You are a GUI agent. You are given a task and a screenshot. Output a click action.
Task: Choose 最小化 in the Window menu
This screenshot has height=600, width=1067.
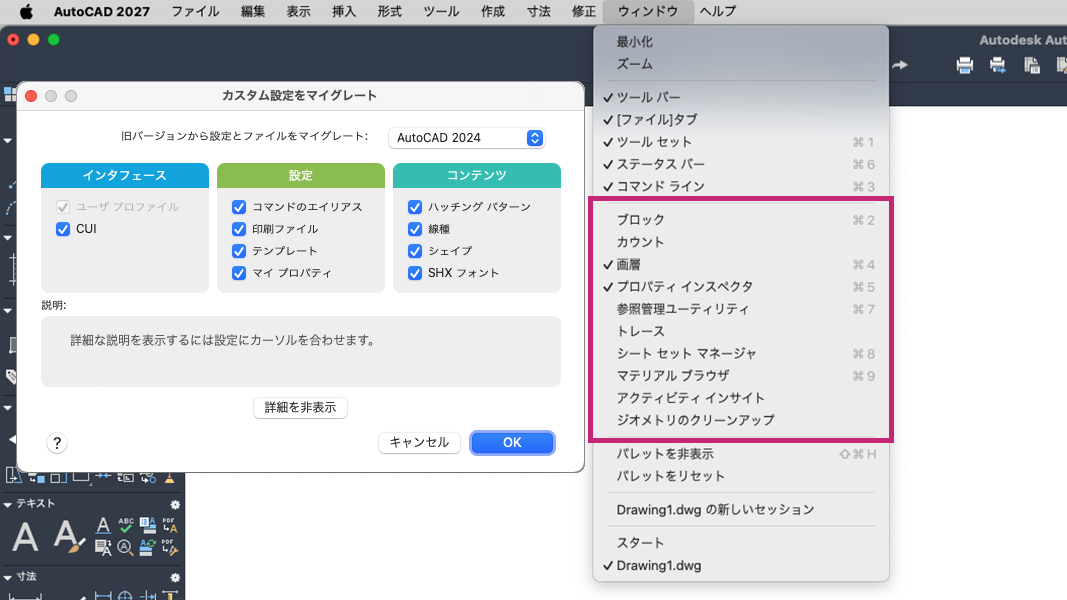pyautogui.click(x=740, y=42)
